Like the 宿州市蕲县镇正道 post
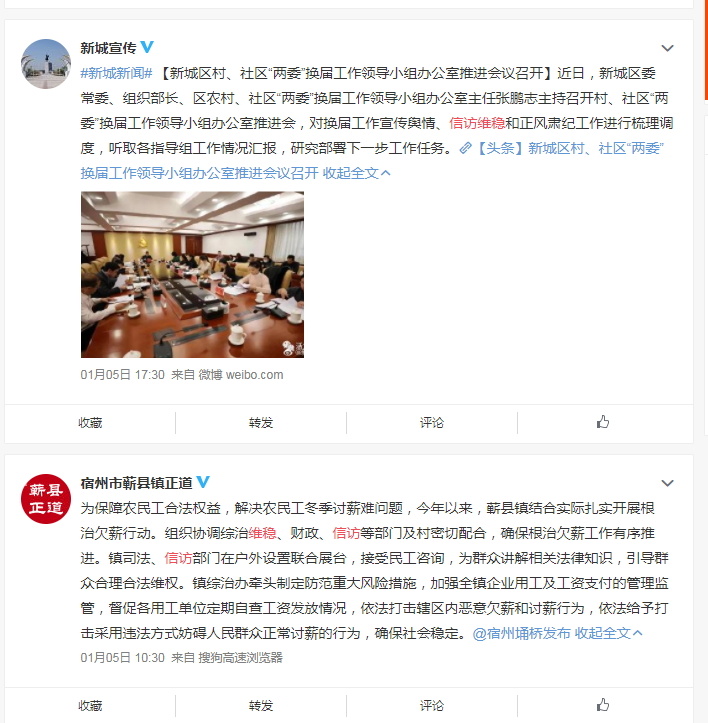The height and width of the screenshot is (723, 708). [x=603, y=705]
